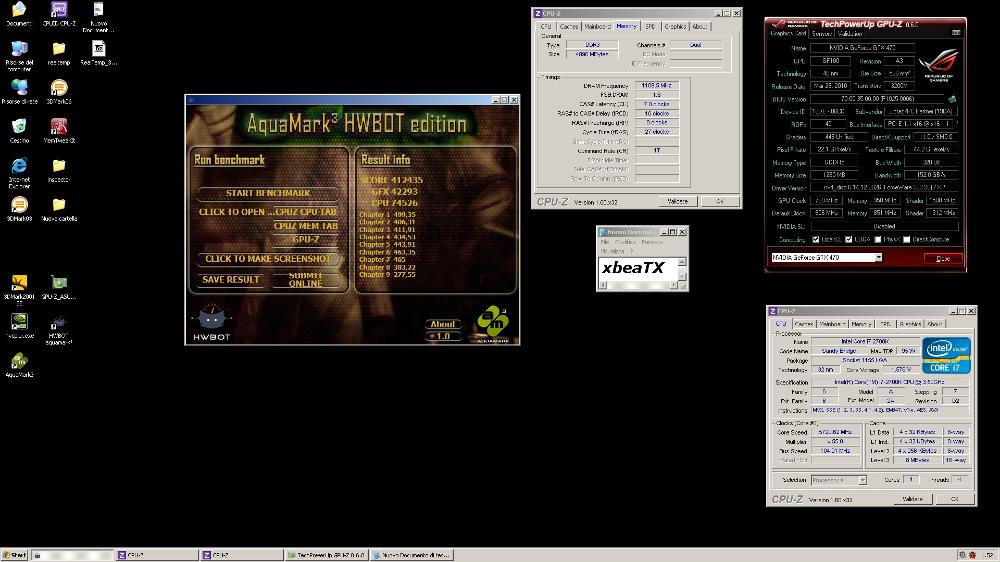Click the green AquaMark logo icon
The height and width of the screenshot is (562, 1000).
[x=492, y=323]
